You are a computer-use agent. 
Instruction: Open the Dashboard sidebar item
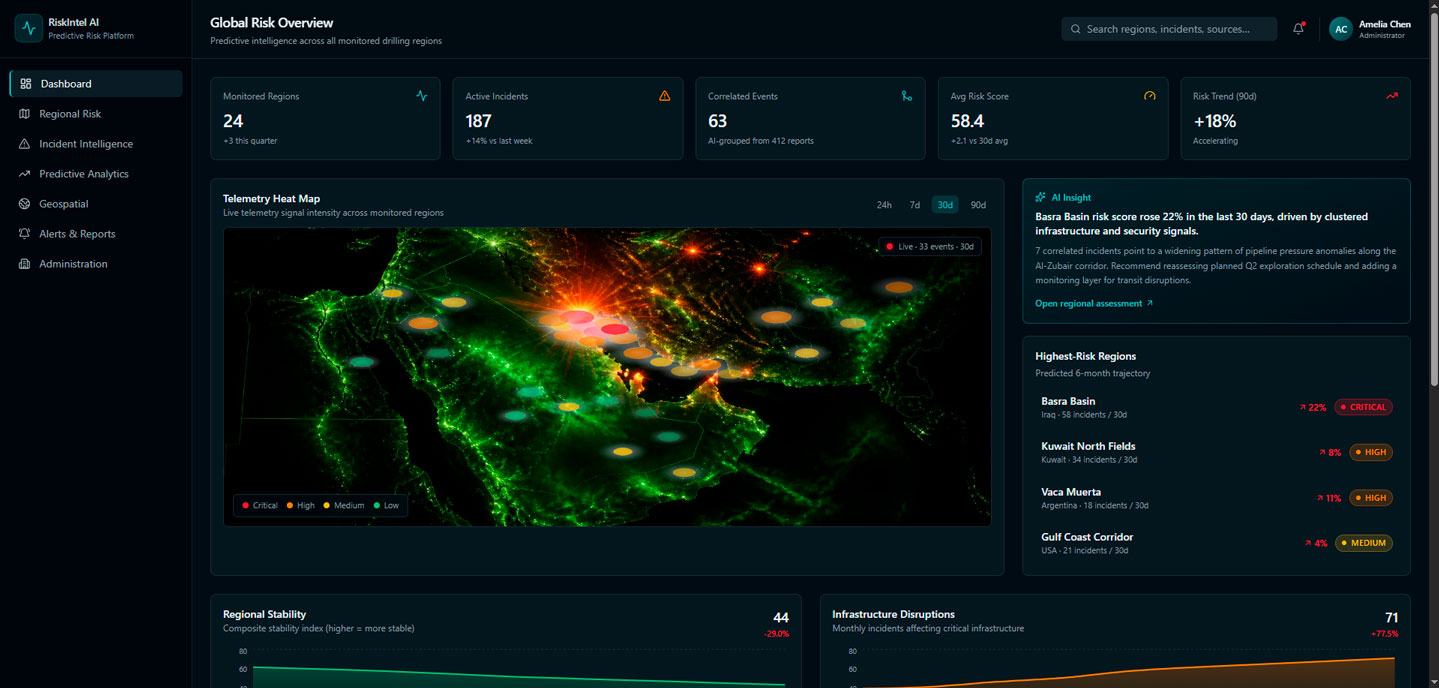96,84
